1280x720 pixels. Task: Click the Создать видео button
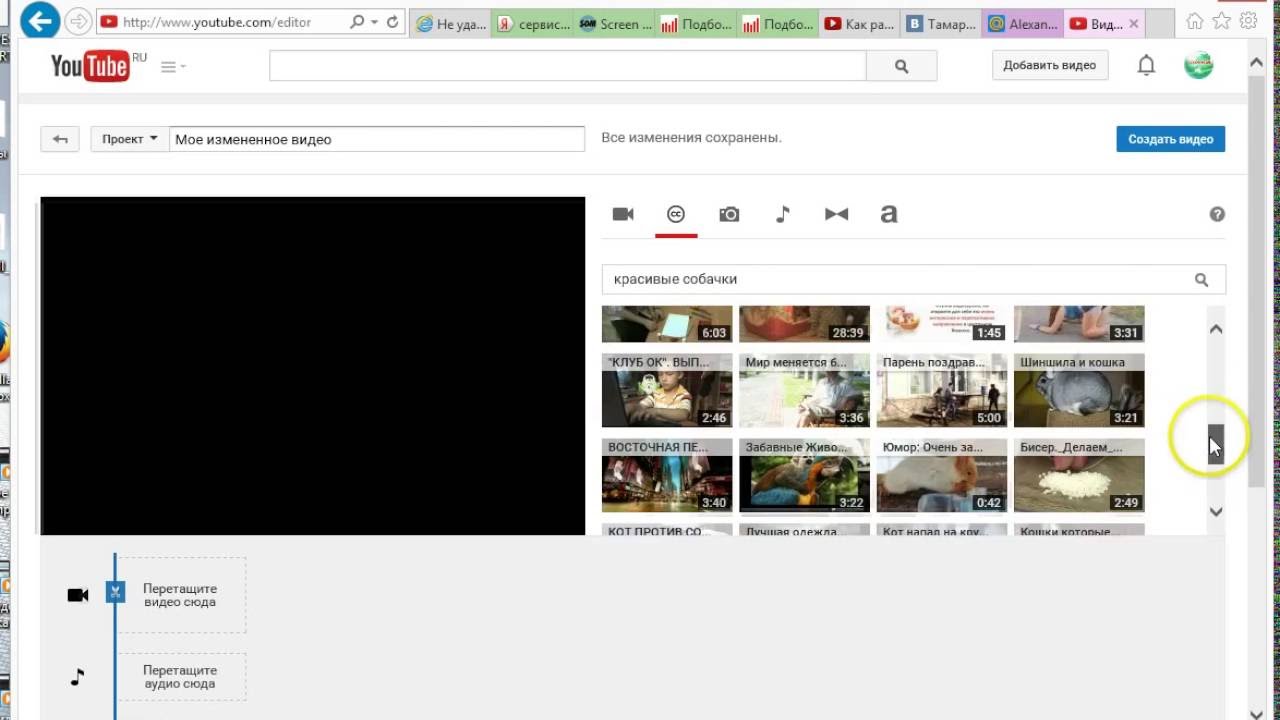pyautogui.click(x=1170, y=139)
